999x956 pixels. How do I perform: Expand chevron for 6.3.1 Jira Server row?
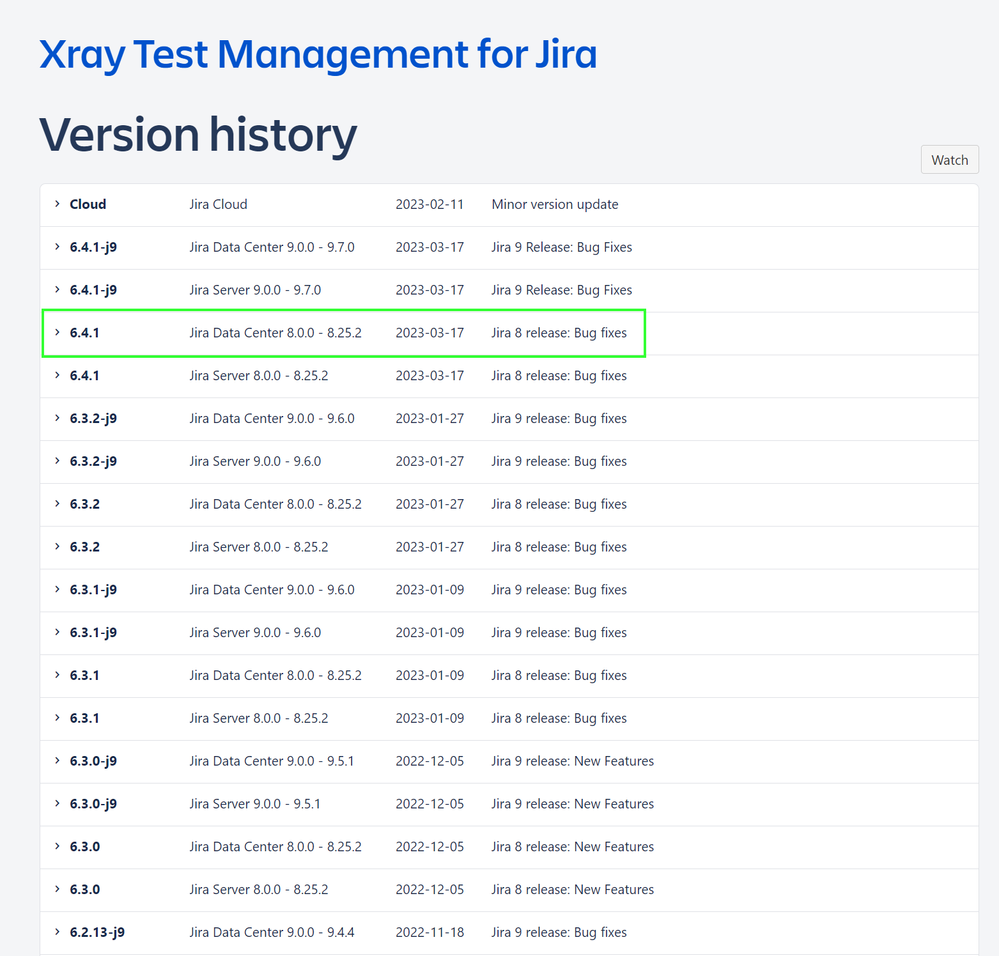point(57,718)
